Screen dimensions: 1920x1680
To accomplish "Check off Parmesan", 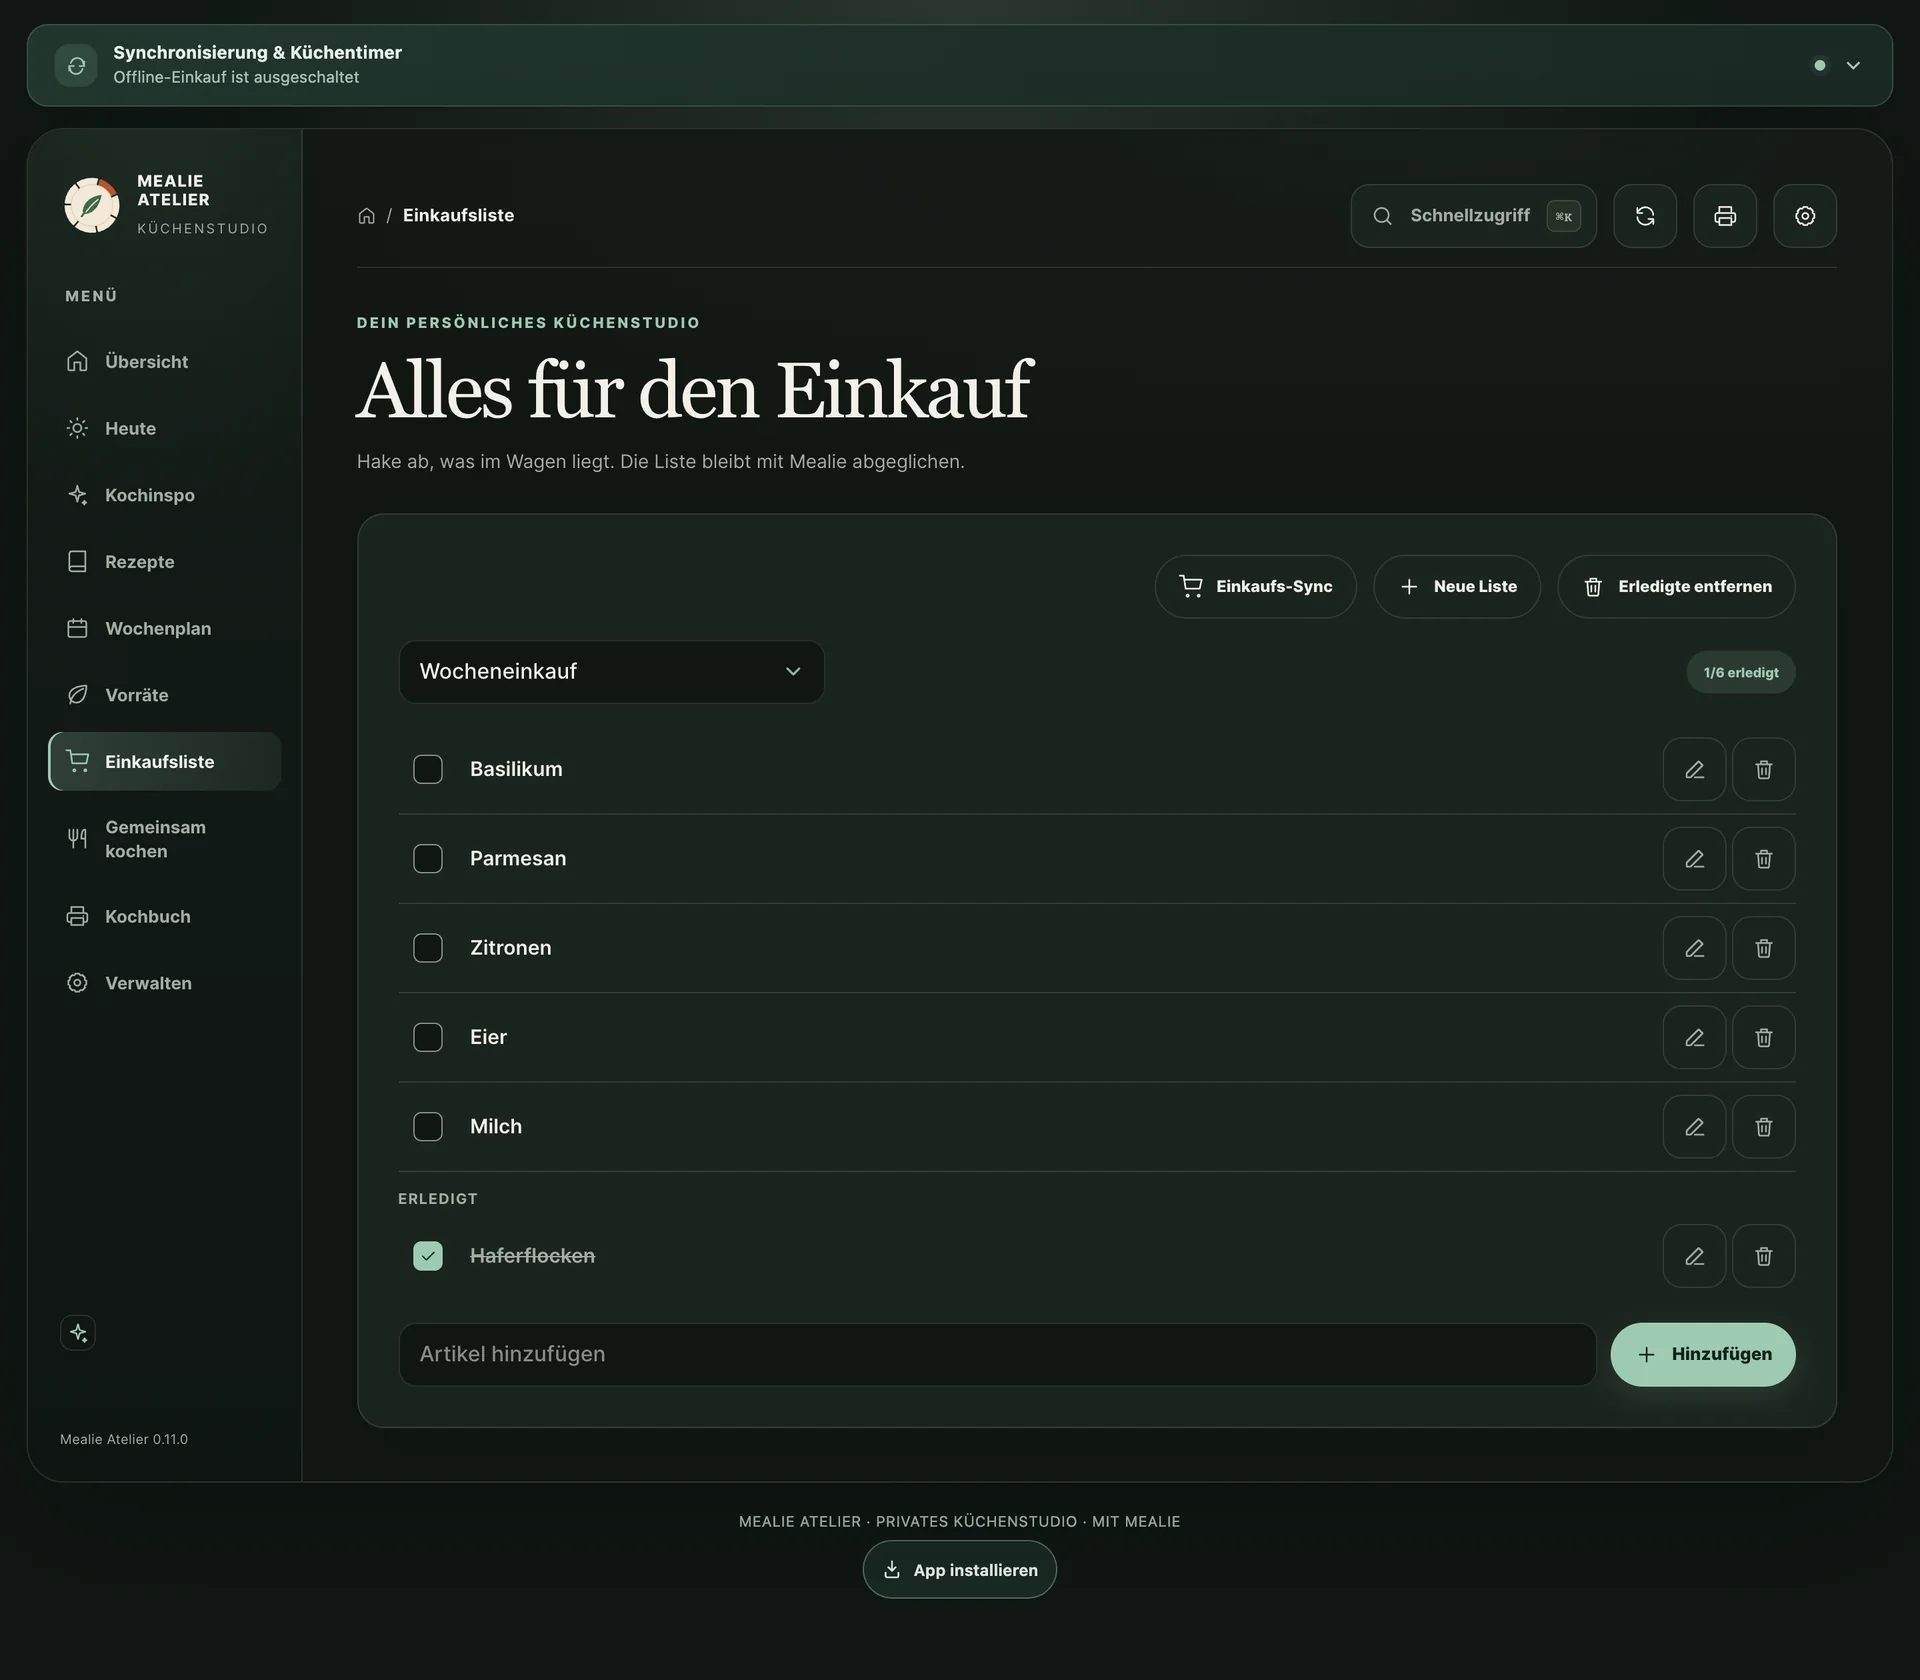I will pyautogui.click(x=428, y=859).
